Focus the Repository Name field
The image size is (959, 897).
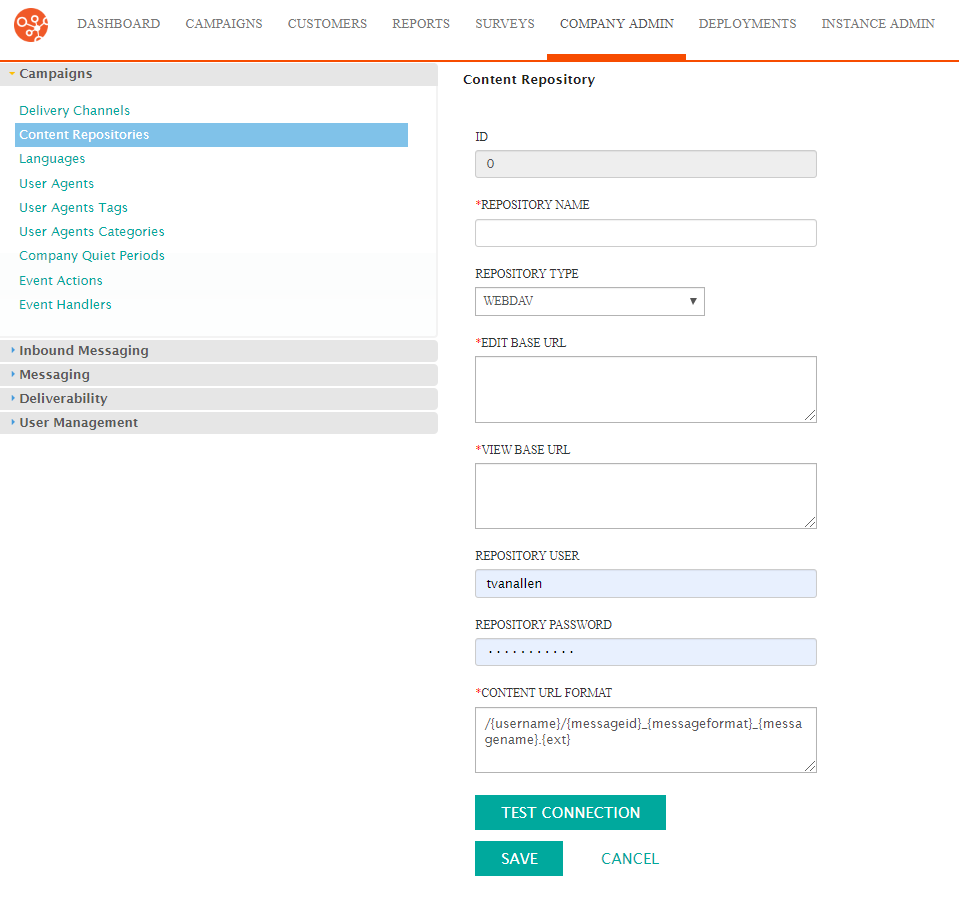(645, 233)
